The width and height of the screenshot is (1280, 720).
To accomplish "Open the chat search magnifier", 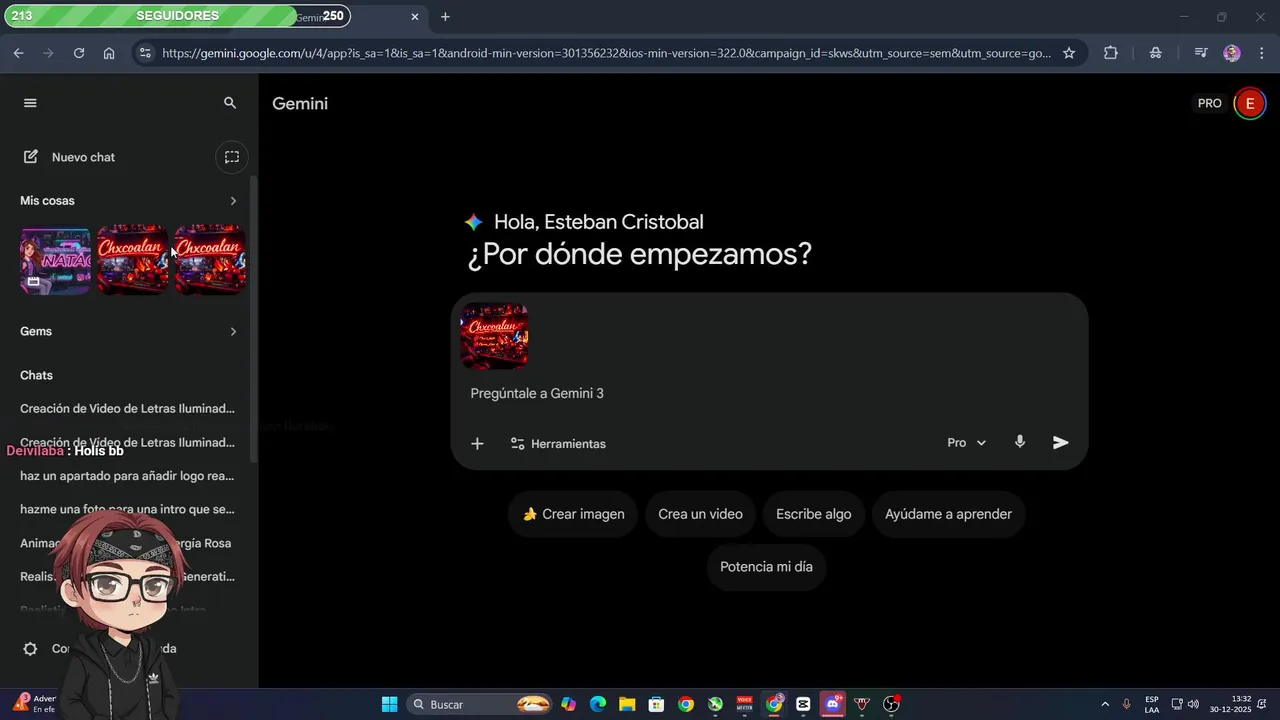I will click(230, 103).
